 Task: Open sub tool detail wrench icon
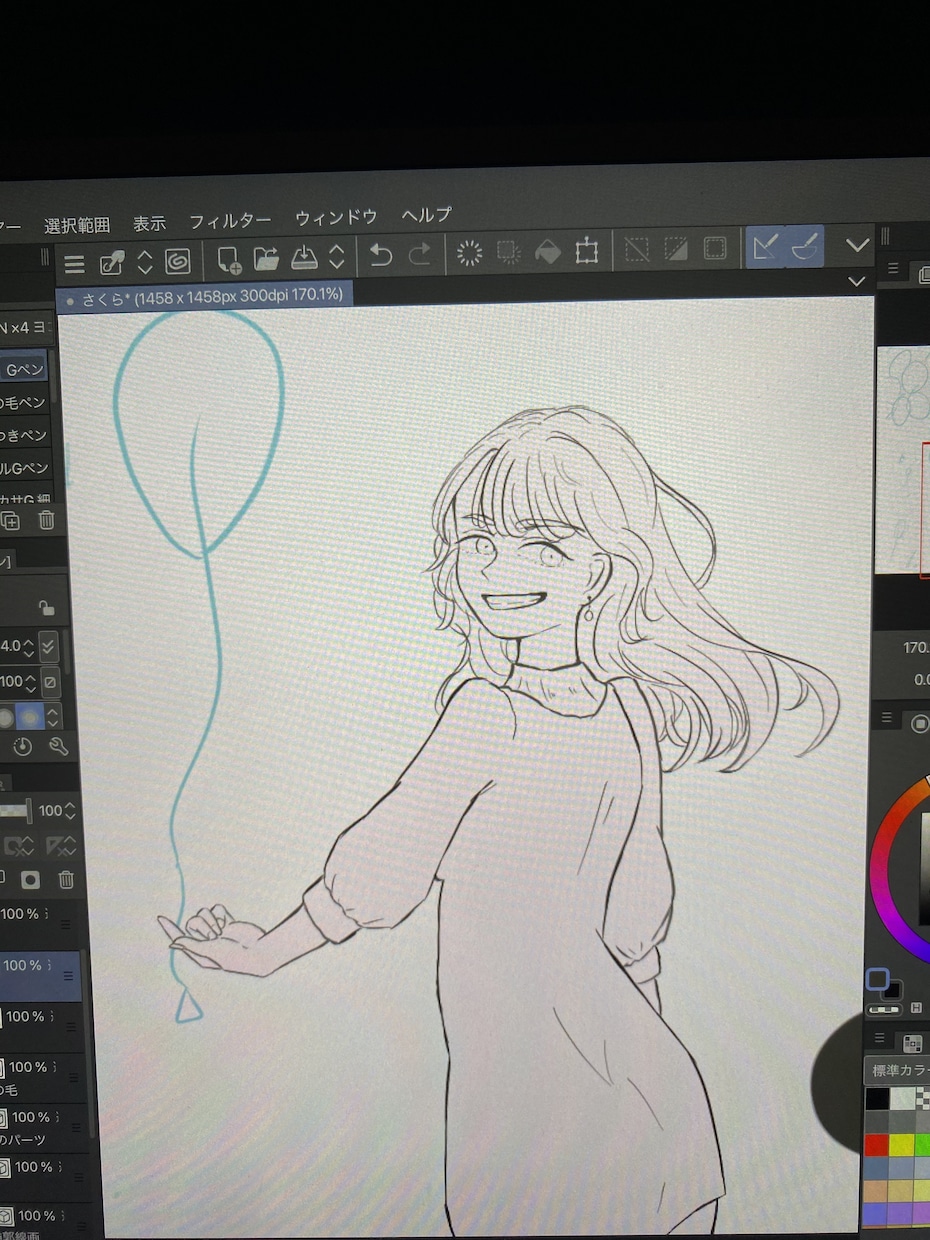58,746
